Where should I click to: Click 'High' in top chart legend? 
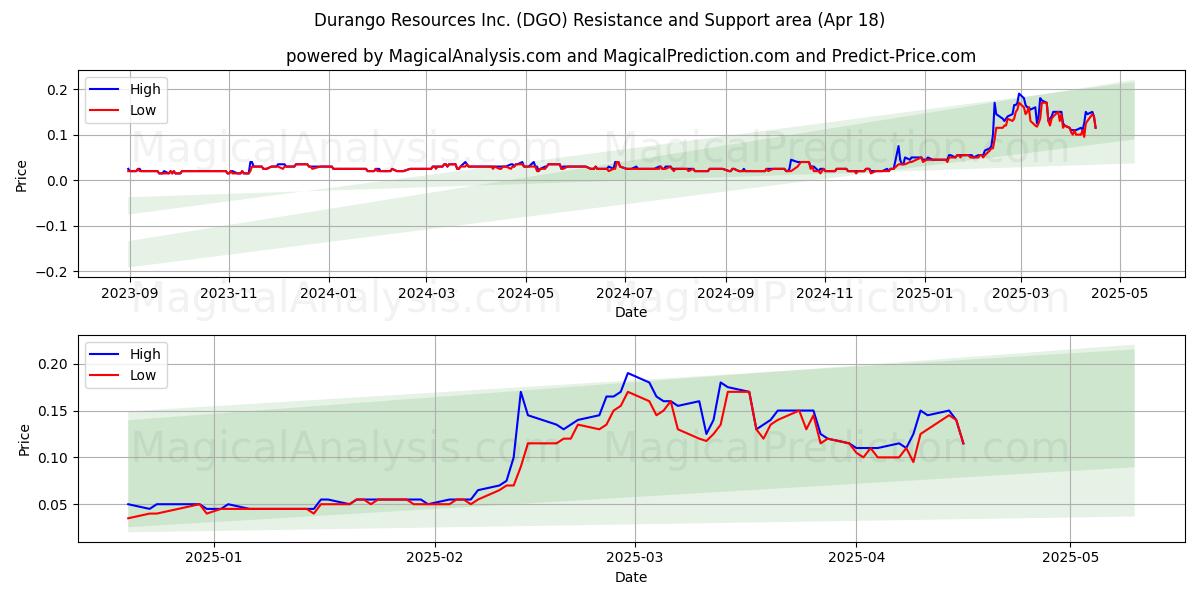tap(145, 89)
